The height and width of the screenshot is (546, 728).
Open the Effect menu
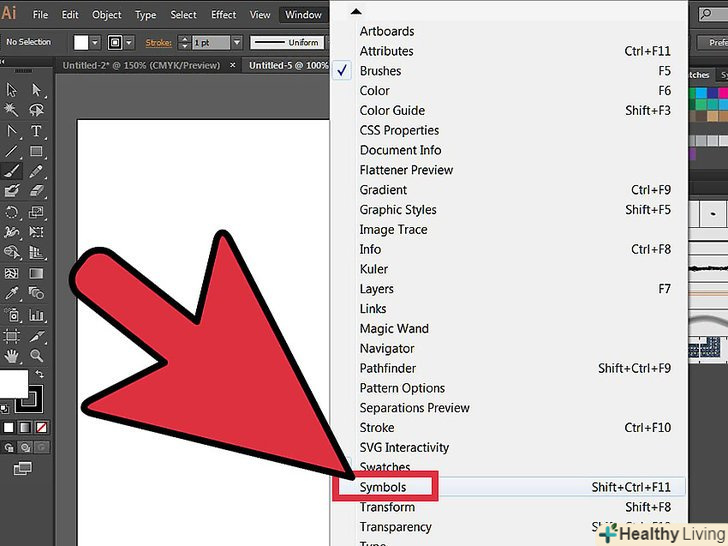pos(224,15)
